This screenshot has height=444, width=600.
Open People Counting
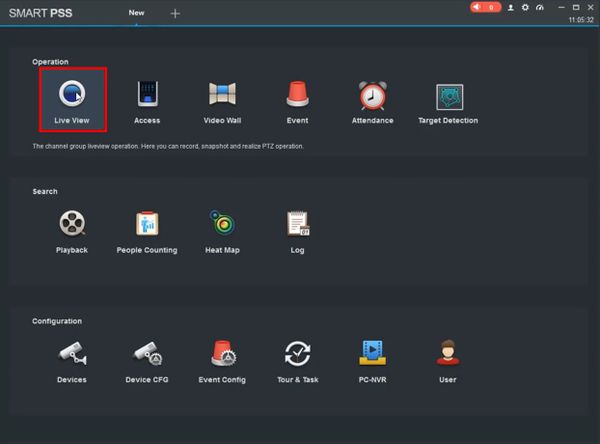pyautogui.click(x=147, y=227)
